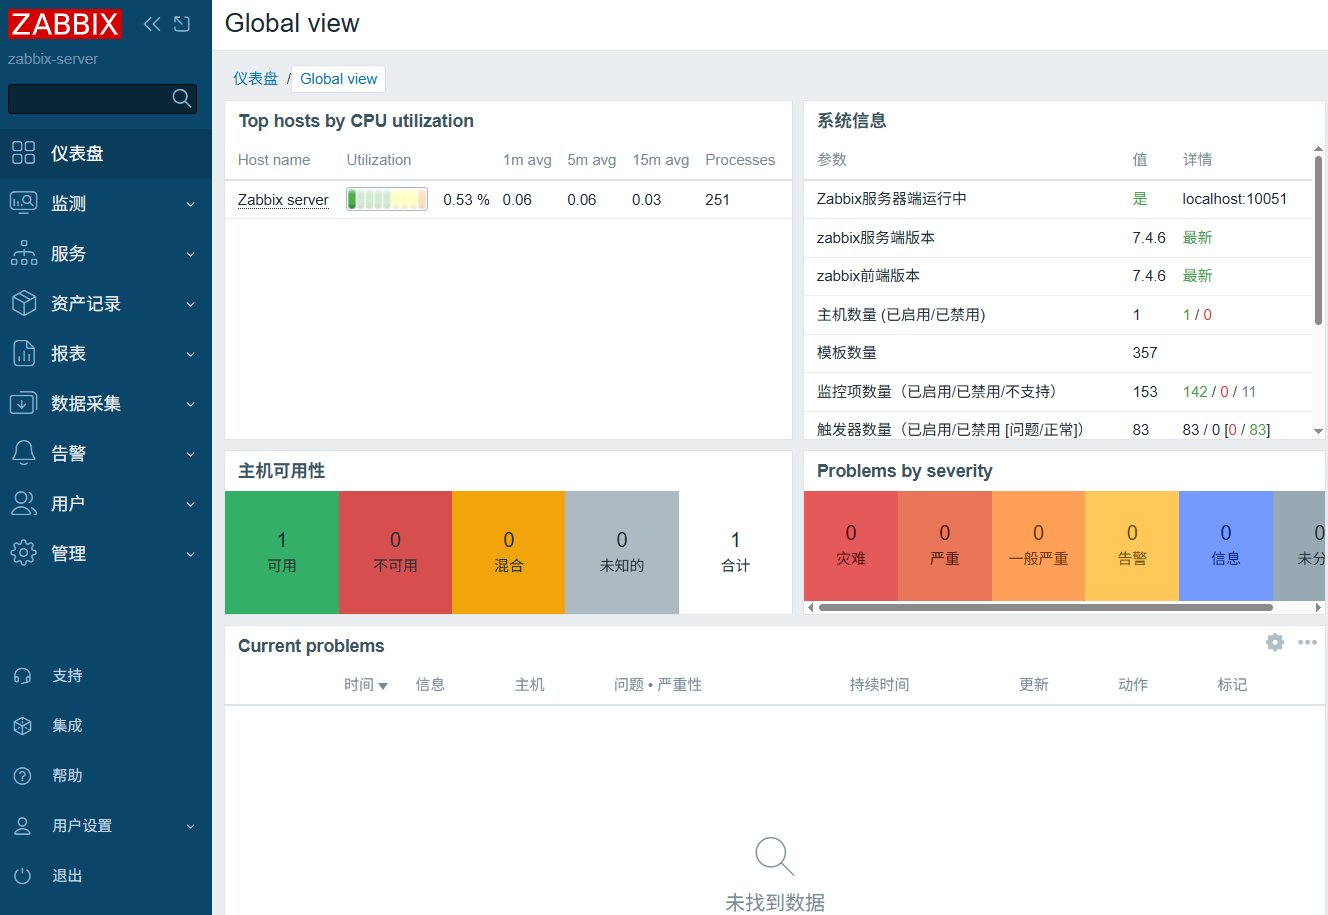Click the 管理 administration gear icon
The width and height of the screenshot is (1328, 915).
(23, 553)
